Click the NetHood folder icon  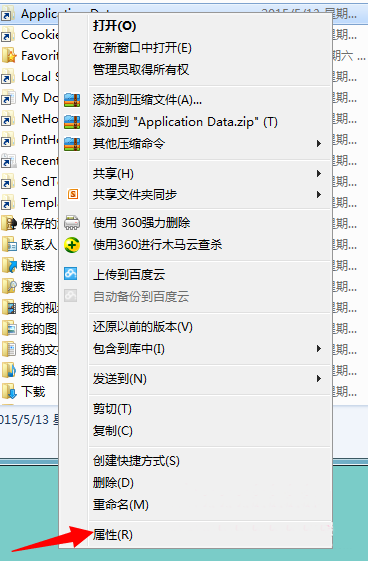click(8, 119)
